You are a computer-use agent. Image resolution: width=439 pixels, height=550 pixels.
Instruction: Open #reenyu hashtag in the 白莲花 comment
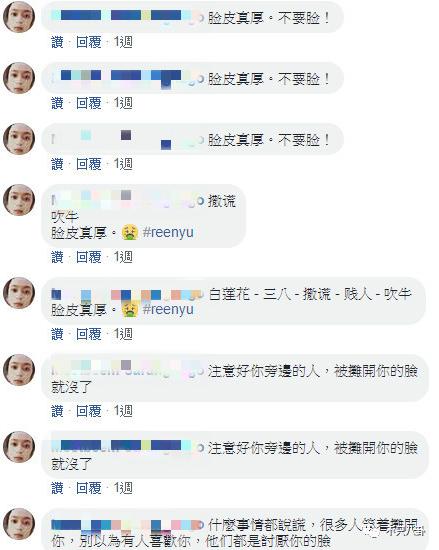[168, 309]
